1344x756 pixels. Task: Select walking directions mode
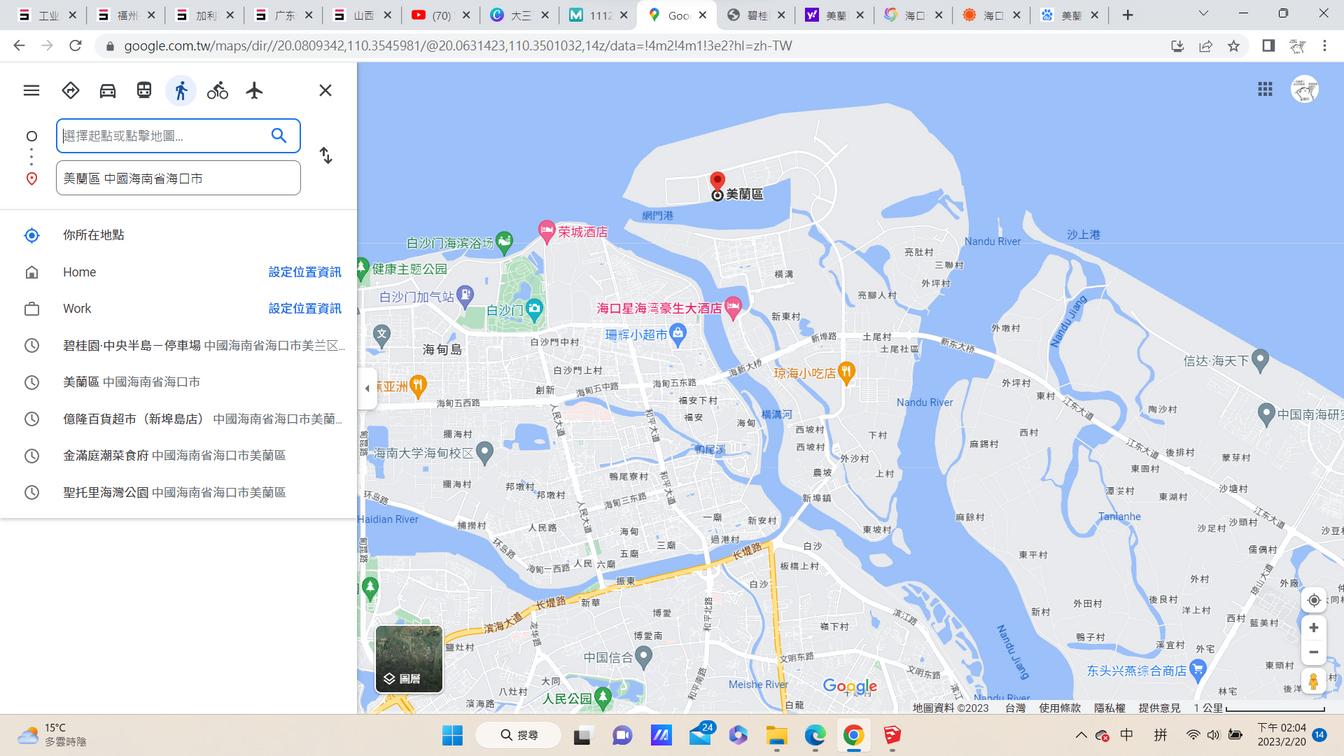pos(181,90)
